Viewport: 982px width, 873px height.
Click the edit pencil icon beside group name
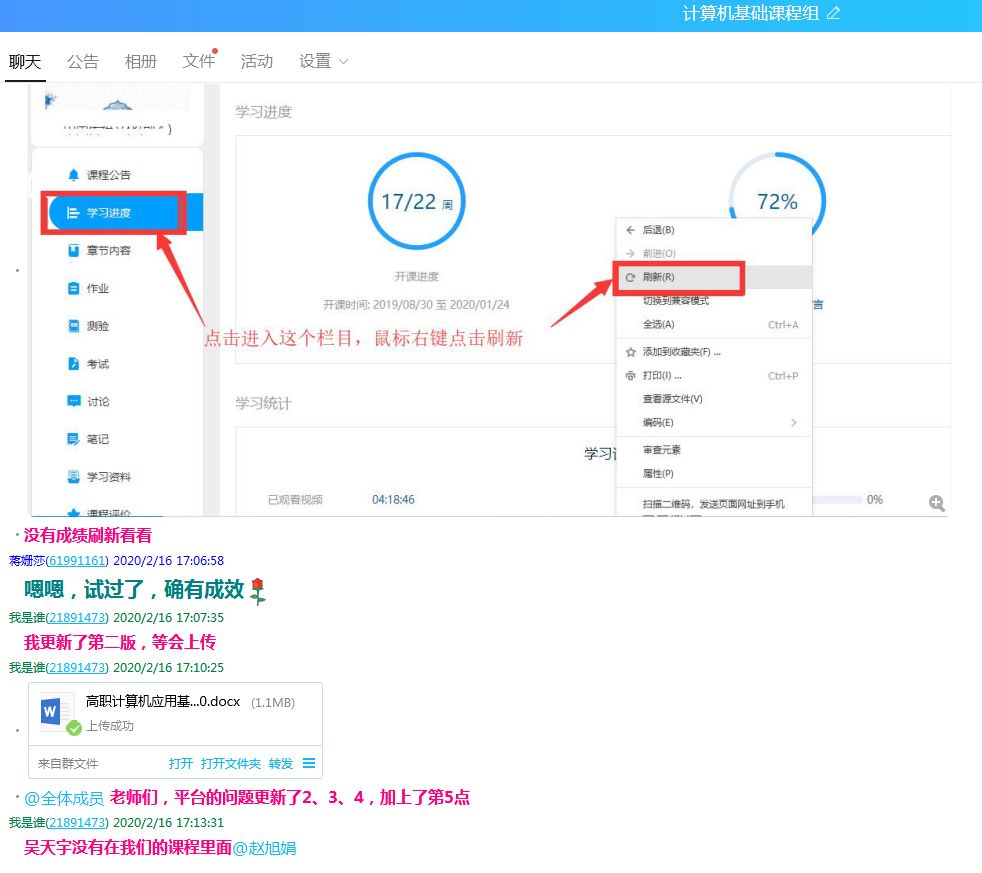[x=834, y=14]
